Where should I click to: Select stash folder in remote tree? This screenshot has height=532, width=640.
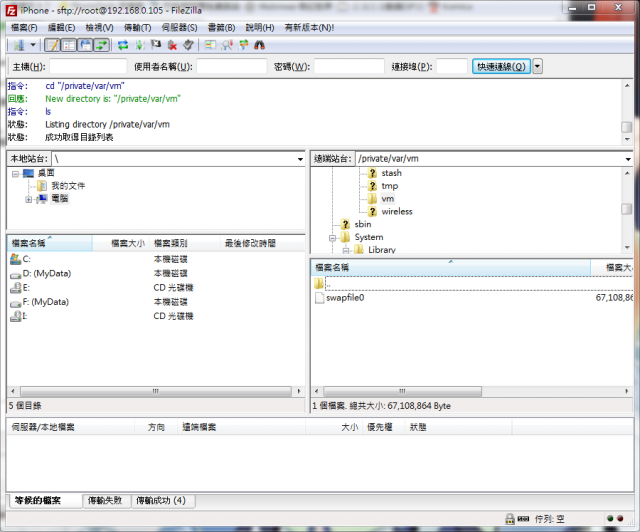[x=391, y=173]
